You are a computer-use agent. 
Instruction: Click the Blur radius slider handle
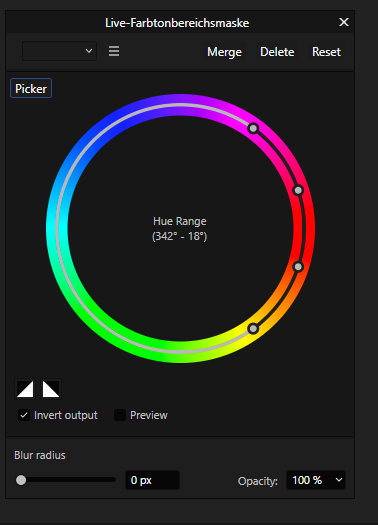pyautogui.click(x=21, y=480)
